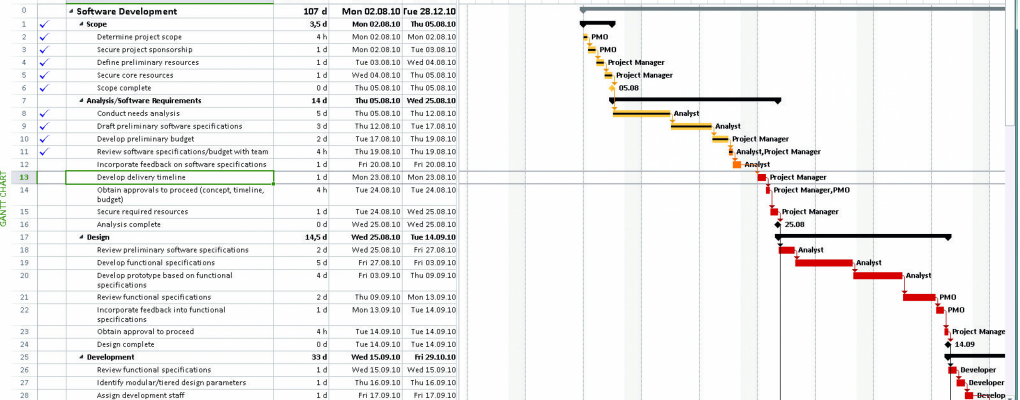Select the Secure required resources task name
1020x400 pixels.
pos(142,212)
